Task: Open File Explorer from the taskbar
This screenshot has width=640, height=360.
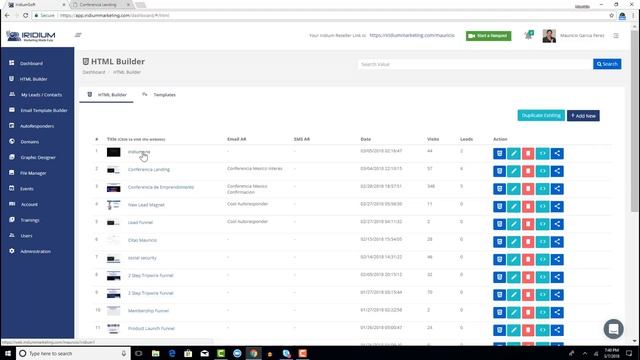Action: point(156,353)
